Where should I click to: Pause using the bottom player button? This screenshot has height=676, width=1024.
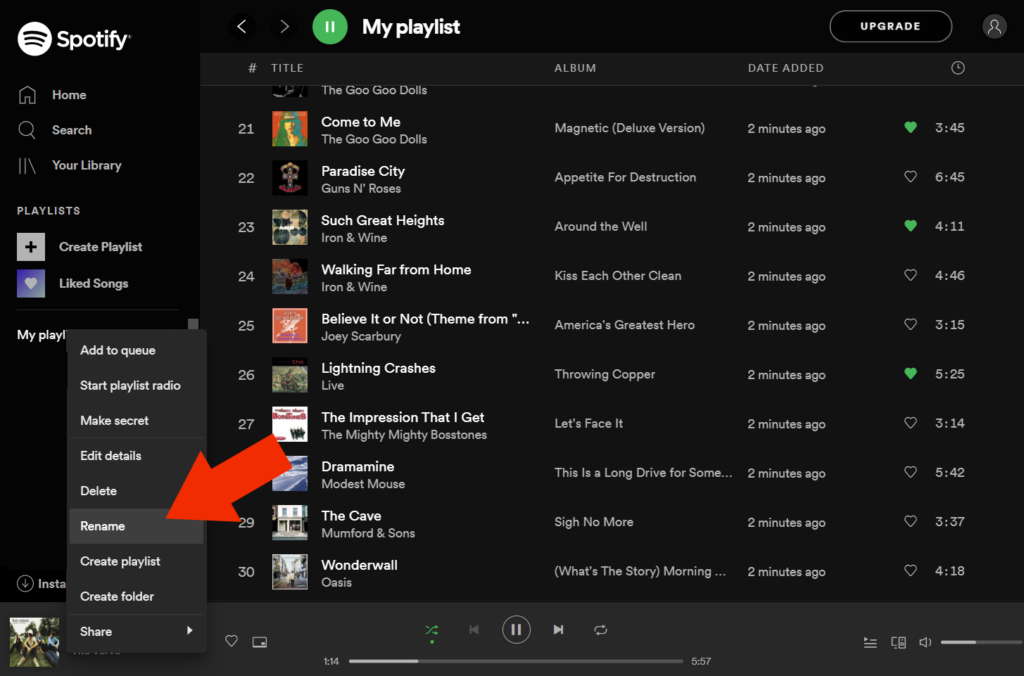click(x=516, y=630)
